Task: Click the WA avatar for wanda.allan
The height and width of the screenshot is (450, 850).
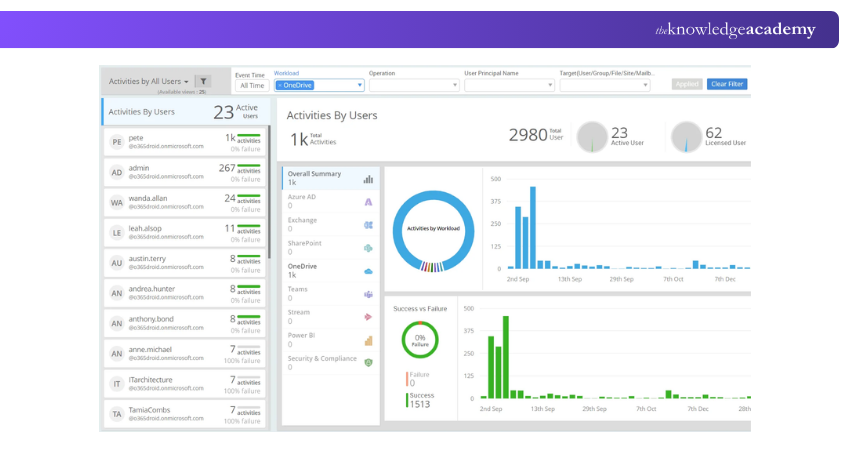Action: click(117, 203)
